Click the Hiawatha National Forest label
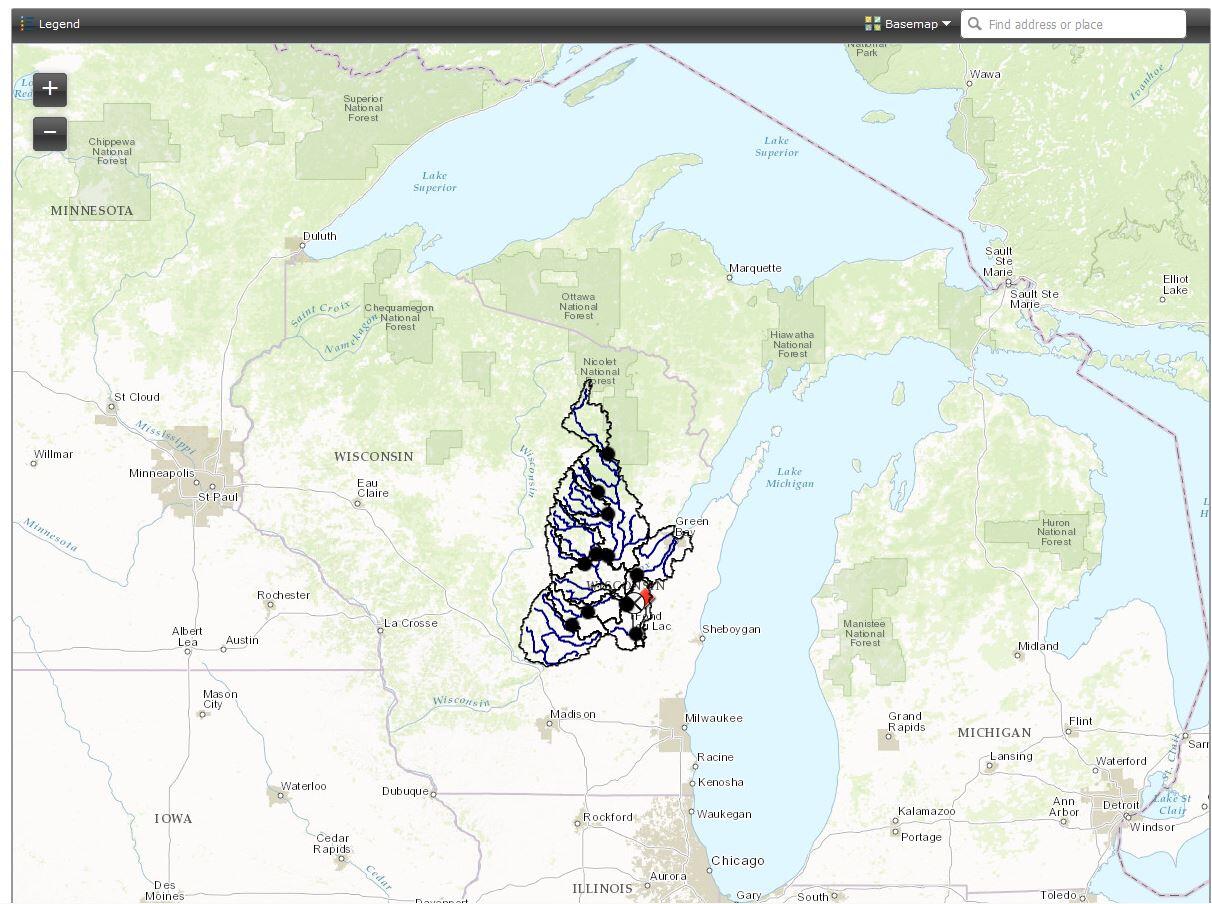 pos(792,344)
